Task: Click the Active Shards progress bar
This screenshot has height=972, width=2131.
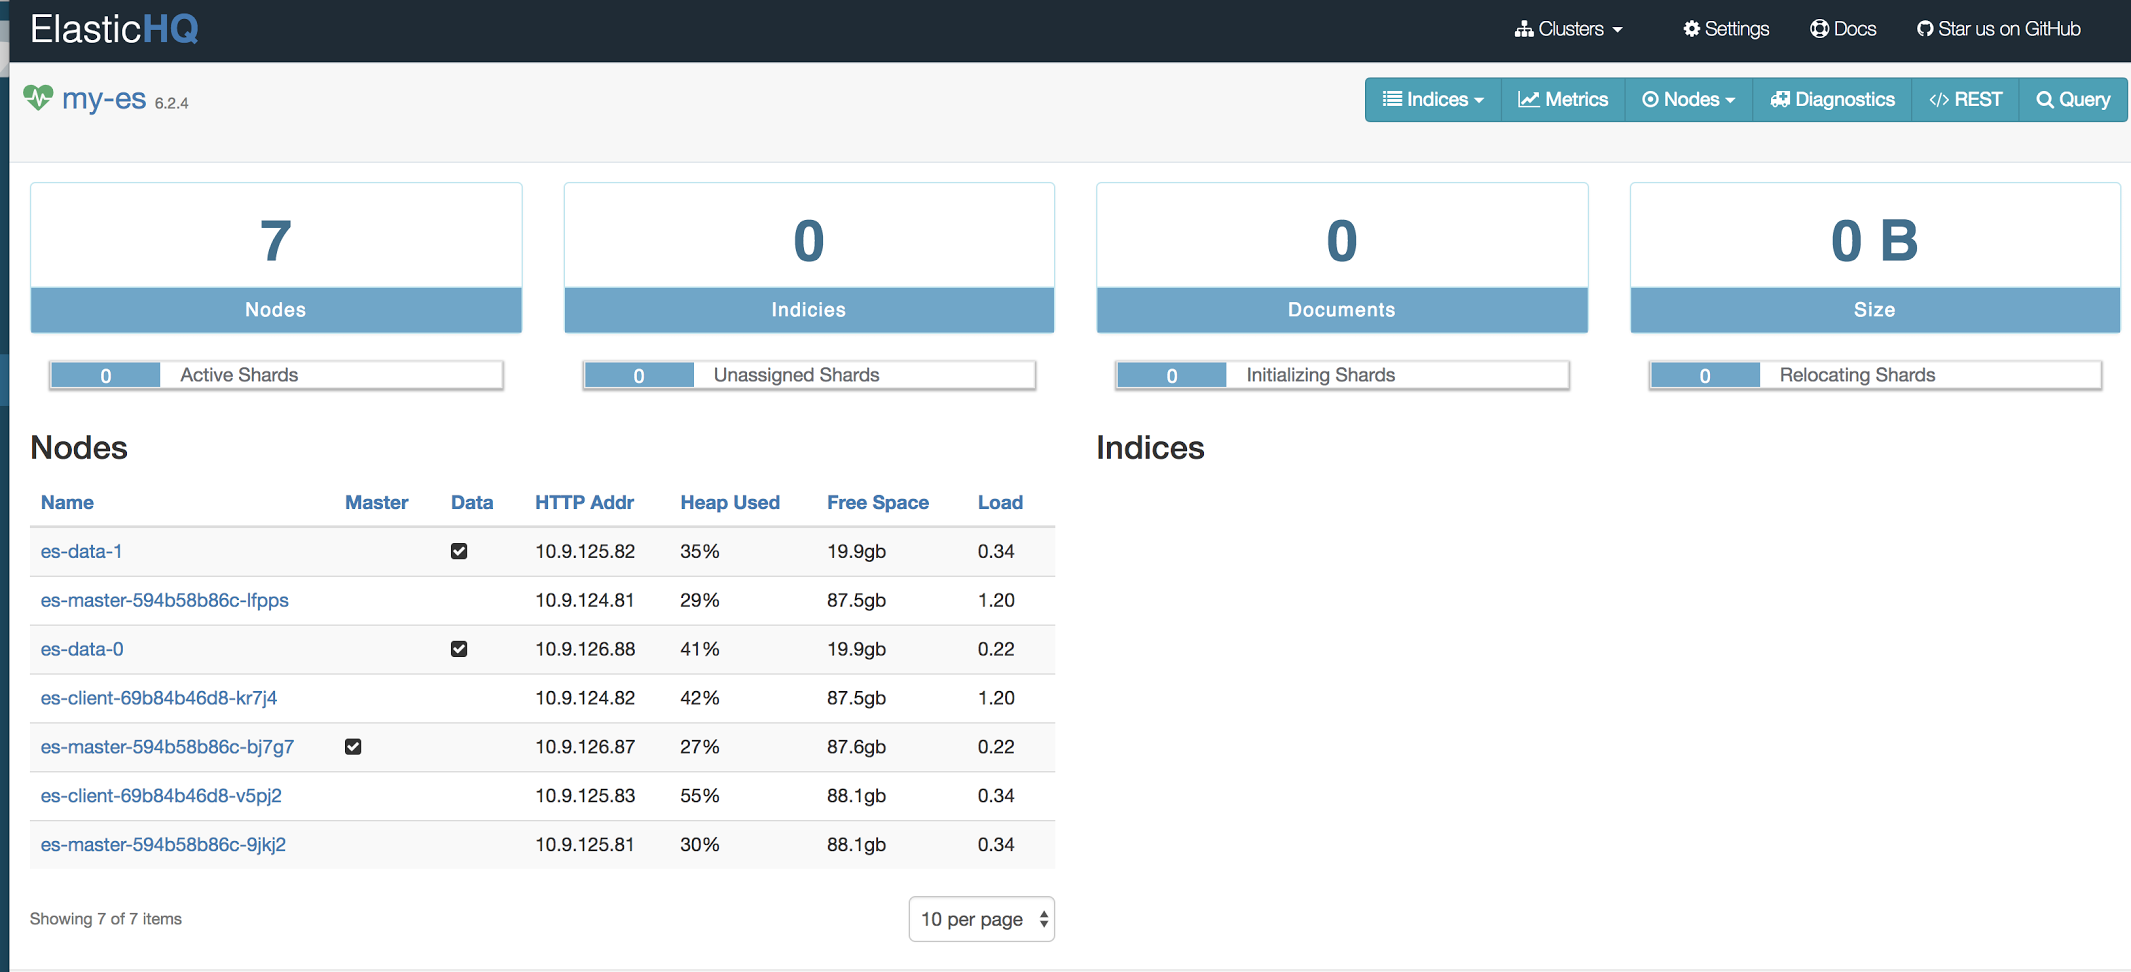Action: click(276, 375)
